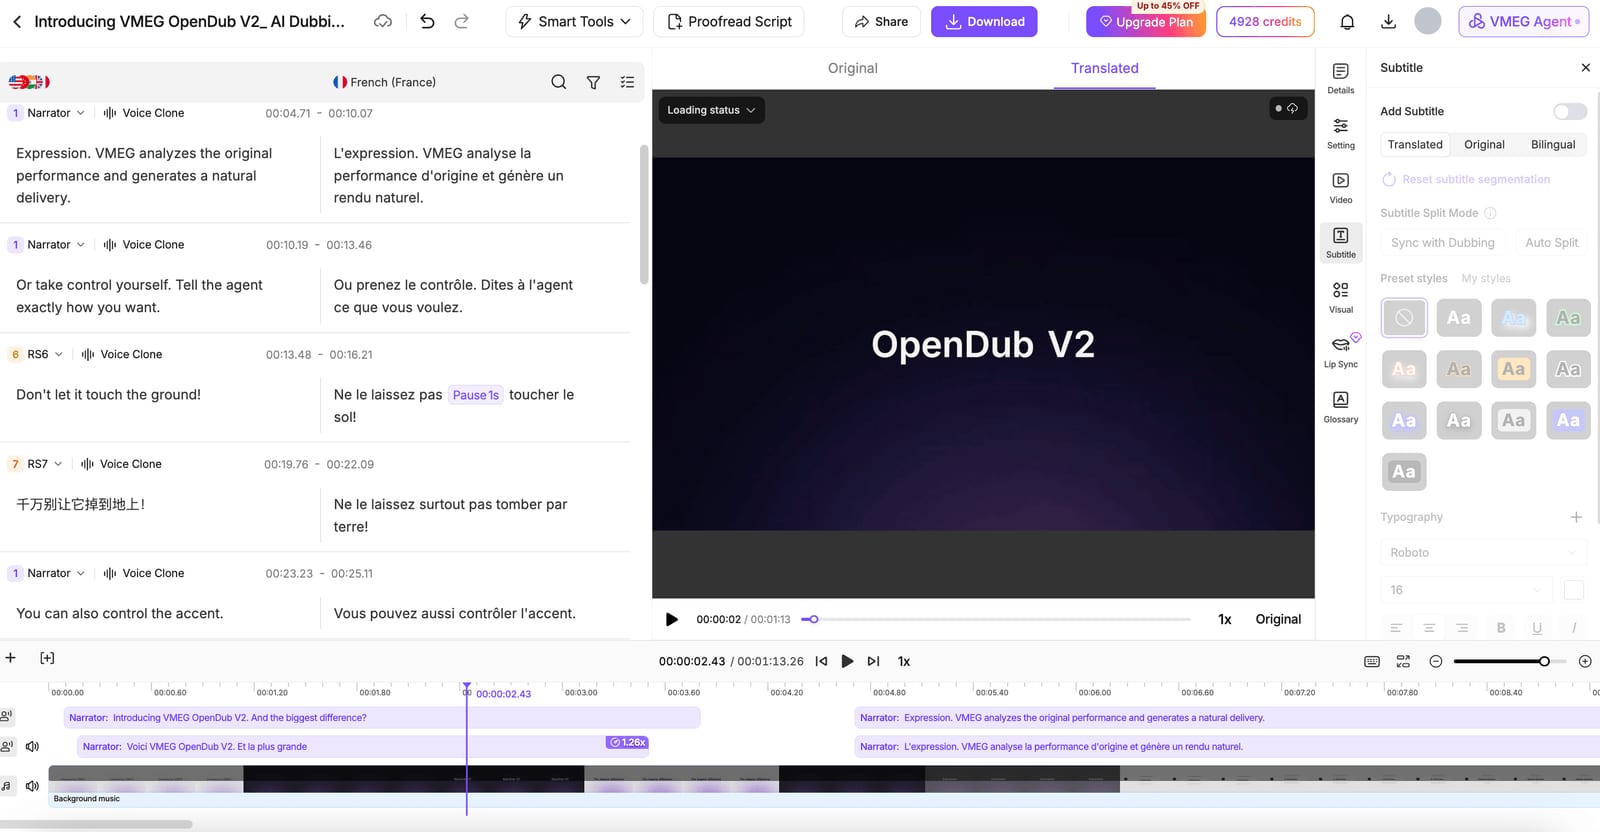Click the cloud save status icon

[383, 21]
